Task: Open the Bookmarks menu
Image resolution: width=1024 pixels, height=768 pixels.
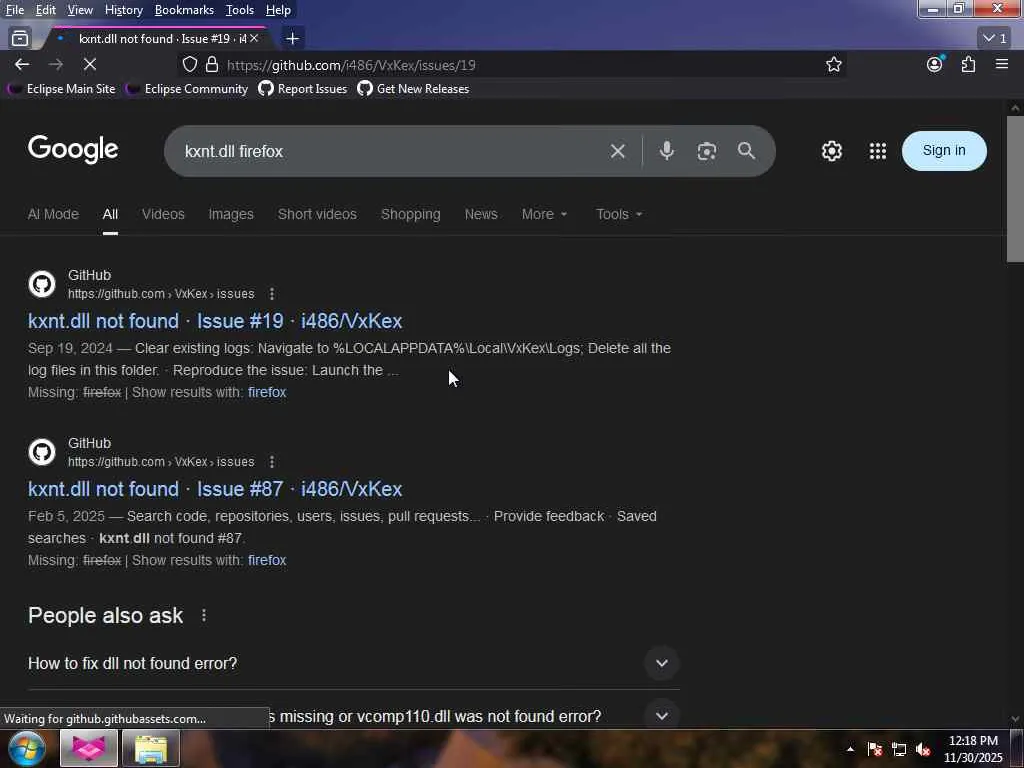Action: (x=184, y=10)
